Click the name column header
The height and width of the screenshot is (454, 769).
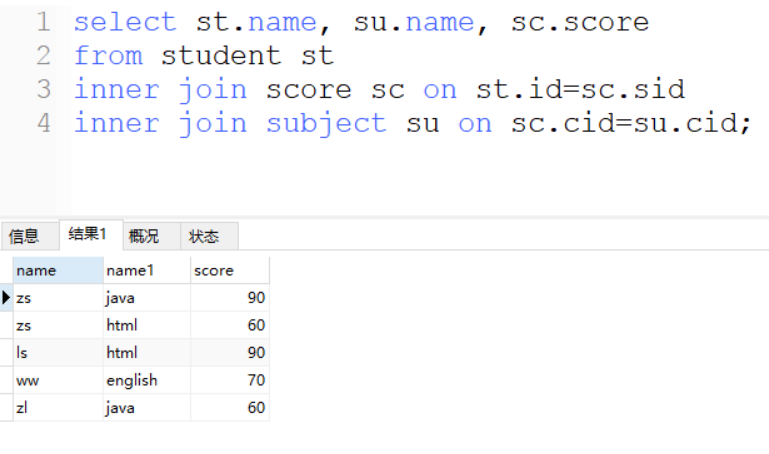[58, 270]
